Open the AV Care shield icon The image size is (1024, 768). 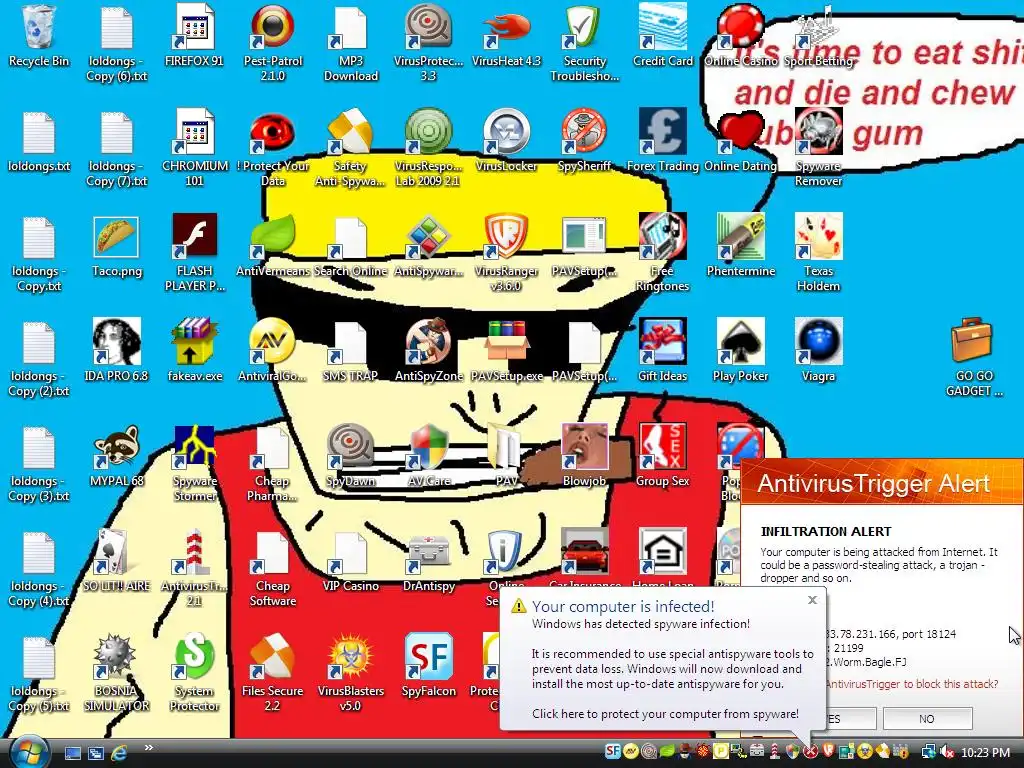pyautogui.click(x=428, y=447)
